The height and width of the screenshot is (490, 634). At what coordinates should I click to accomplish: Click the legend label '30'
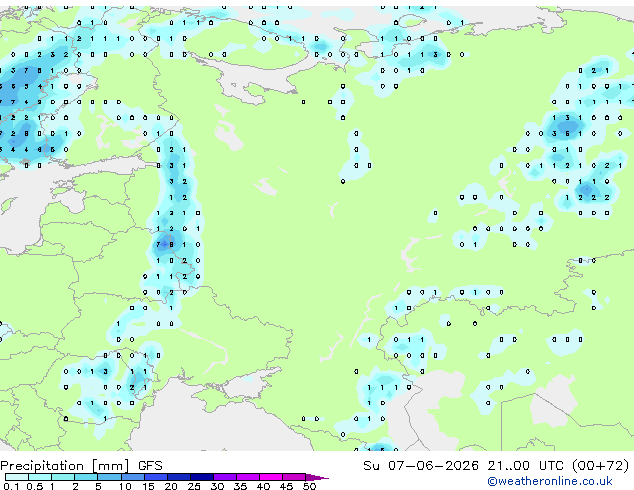point(217,486)
